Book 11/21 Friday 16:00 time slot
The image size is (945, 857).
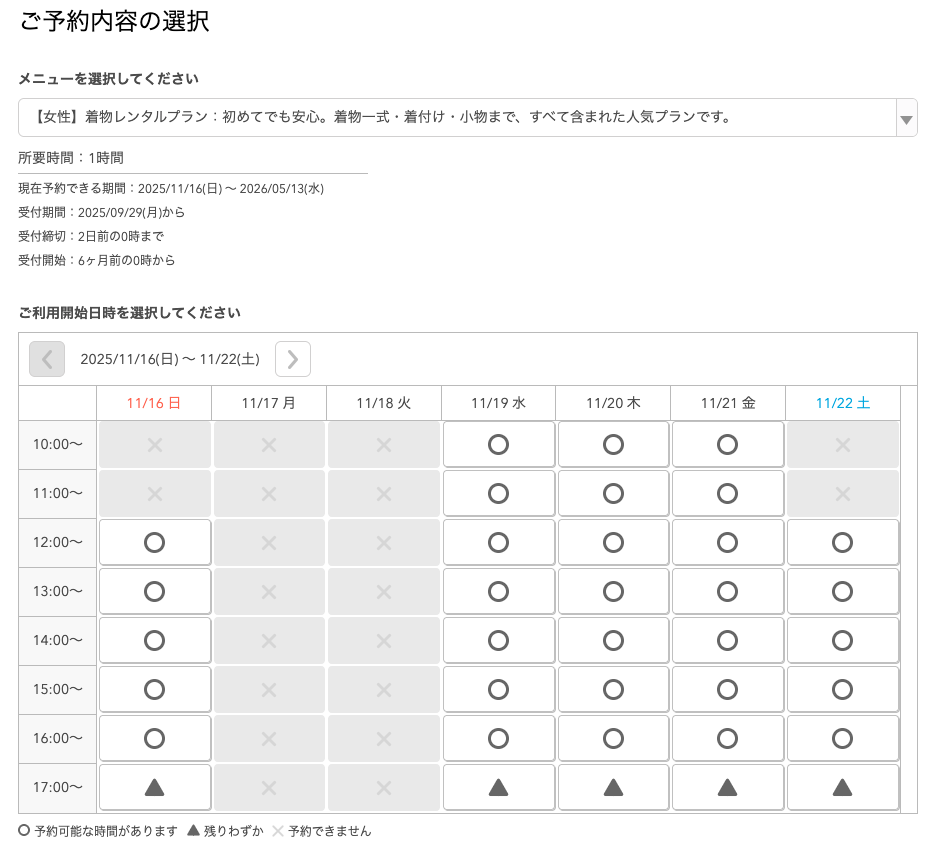(x=728, y=738)
